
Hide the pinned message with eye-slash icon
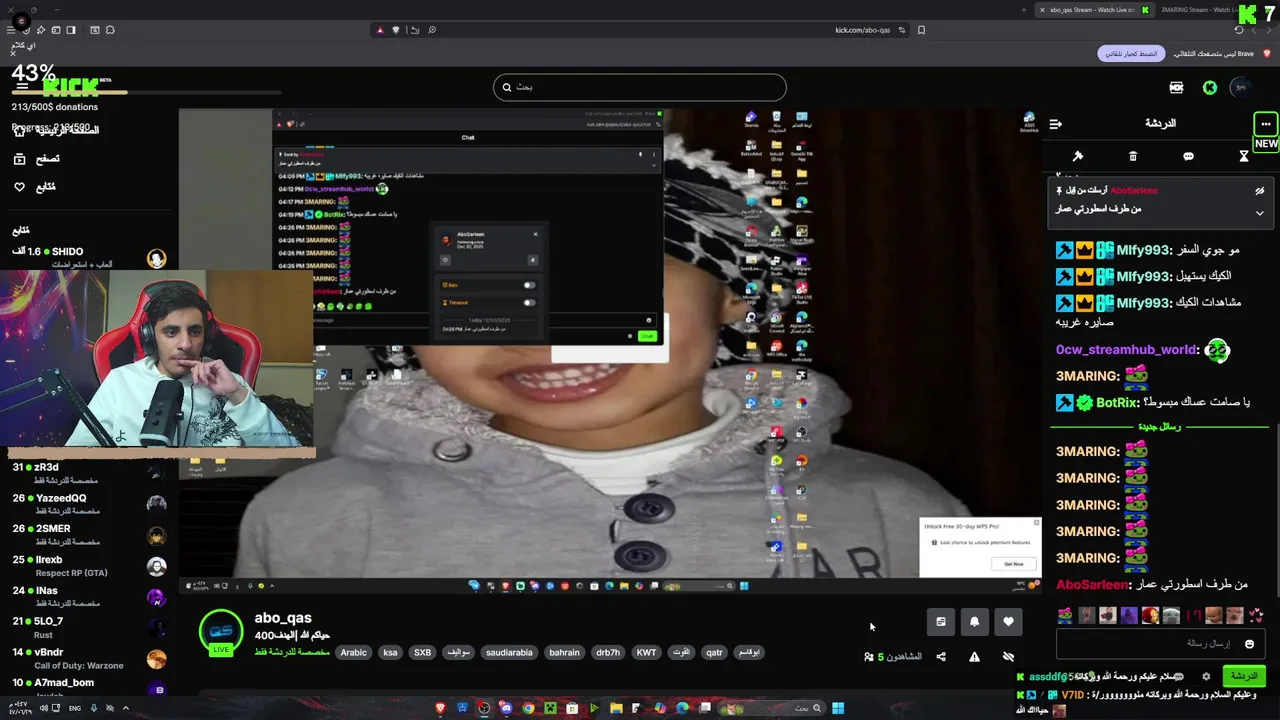coord(1260,190)
